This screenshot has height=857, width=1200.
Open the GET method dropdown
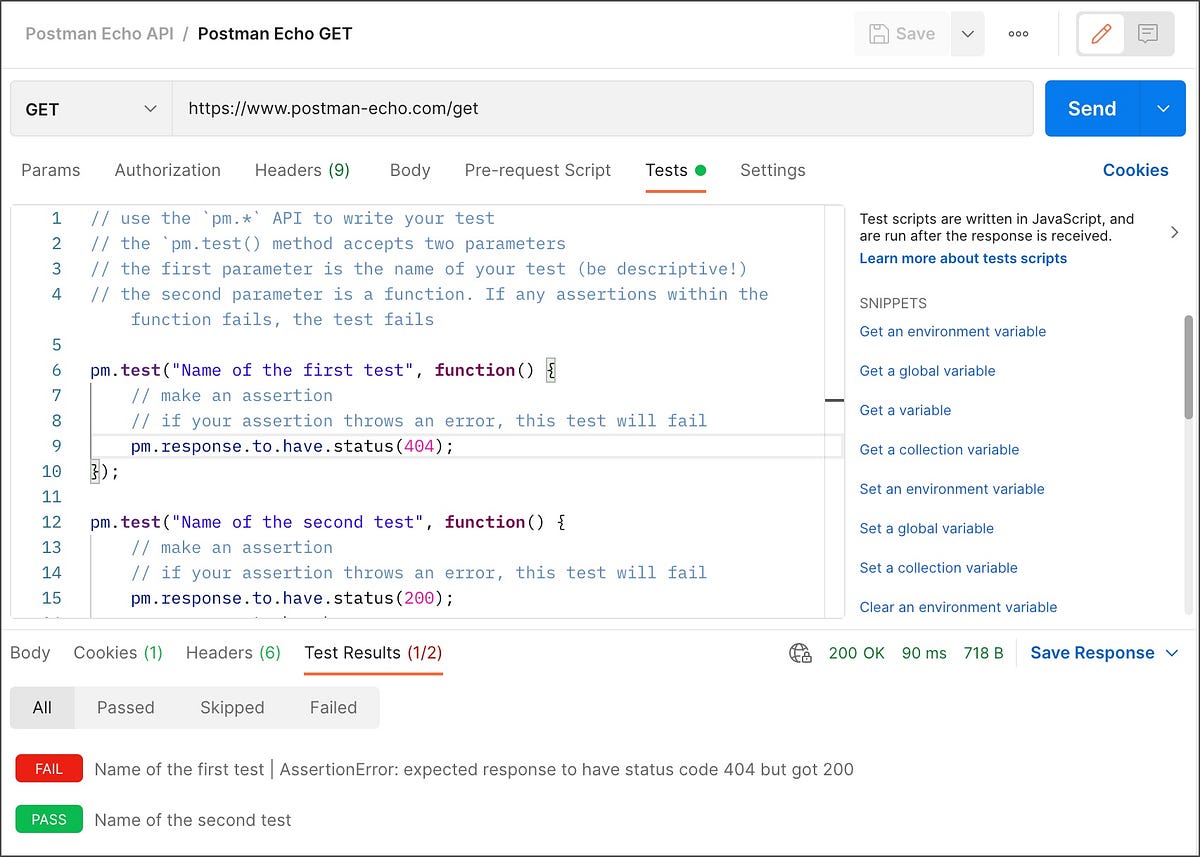pos(91,109)
